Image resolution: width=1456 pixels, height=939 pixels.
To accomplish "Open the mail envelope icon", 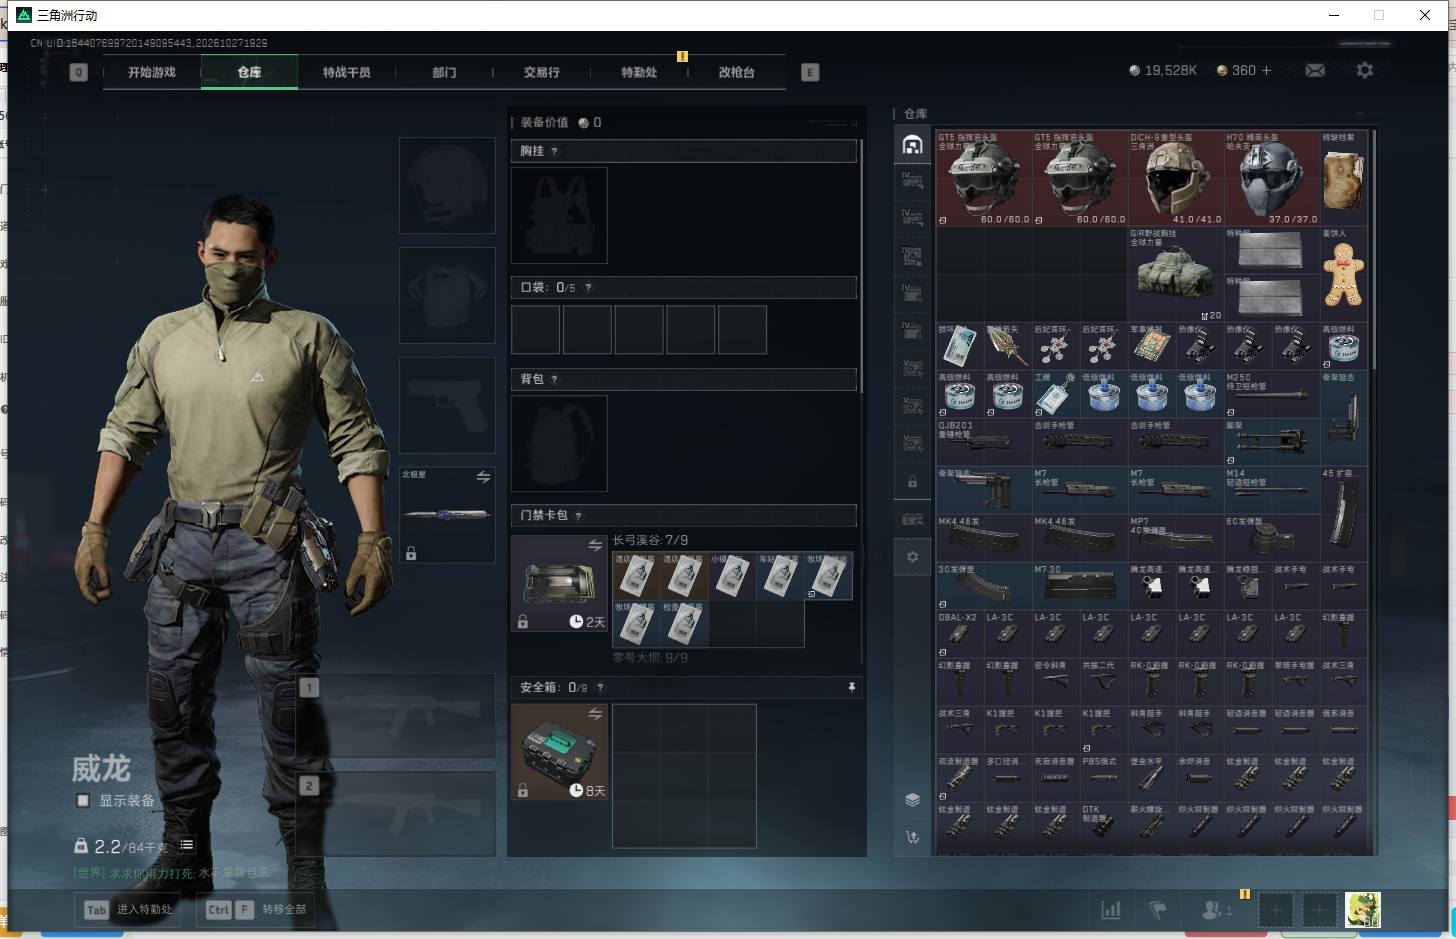I will [1315, 70].
